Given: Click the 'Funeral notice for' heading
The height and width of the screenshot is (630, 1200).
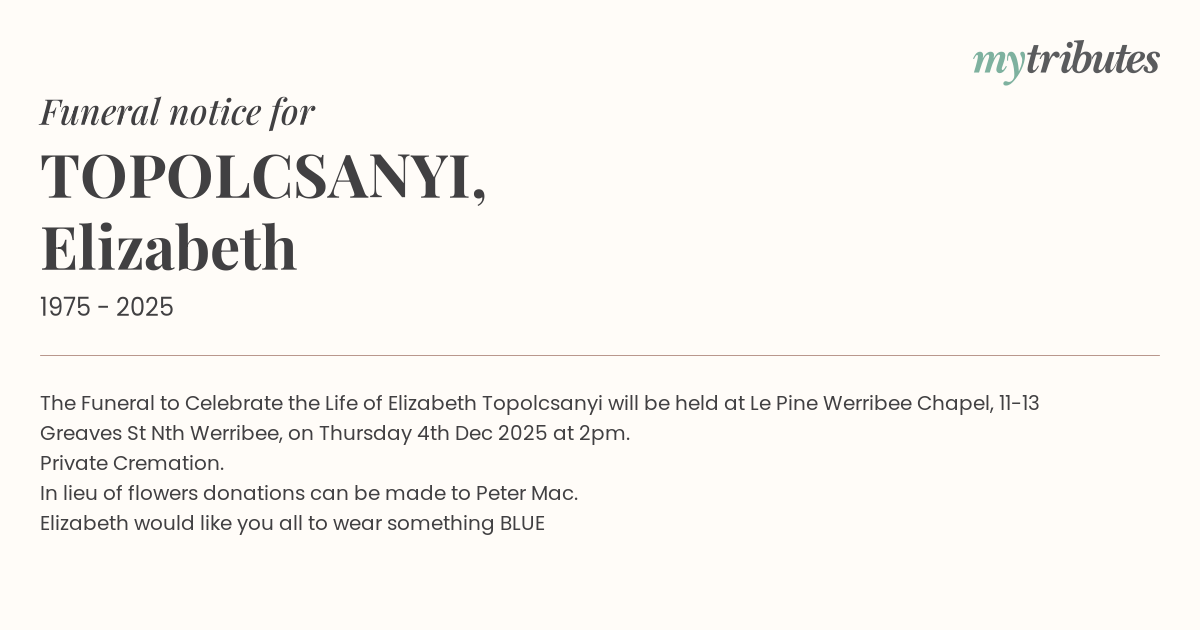Looking at the screenshot, I should pos(177,112).
